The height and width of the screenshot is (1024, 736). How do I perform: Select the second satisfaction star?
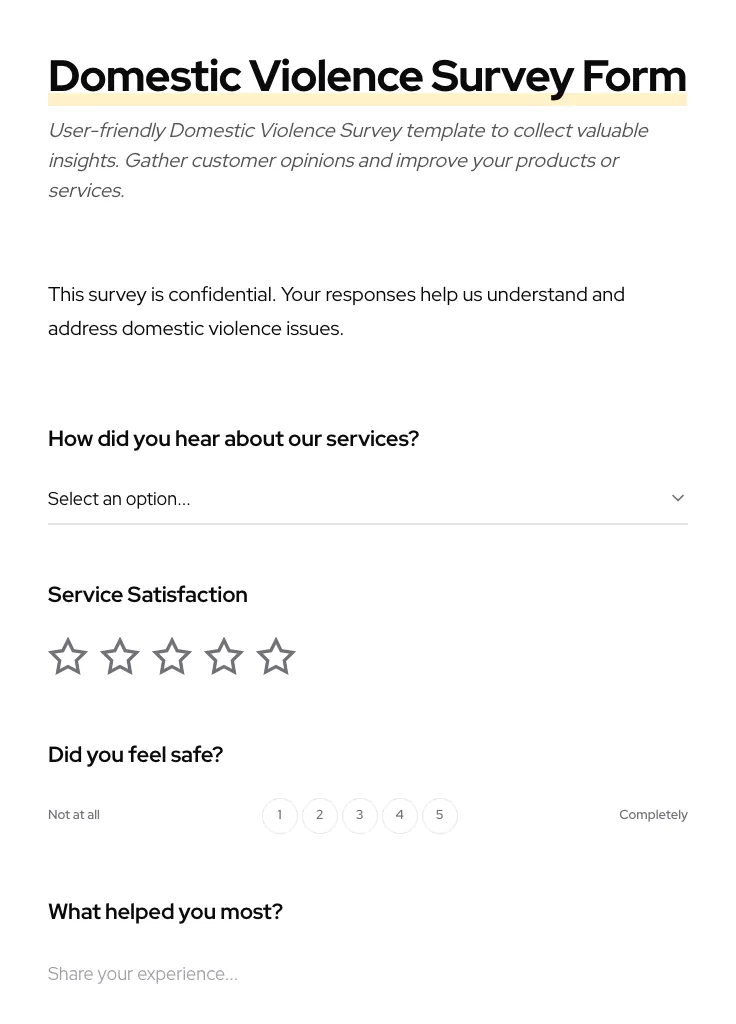[120, 657]
